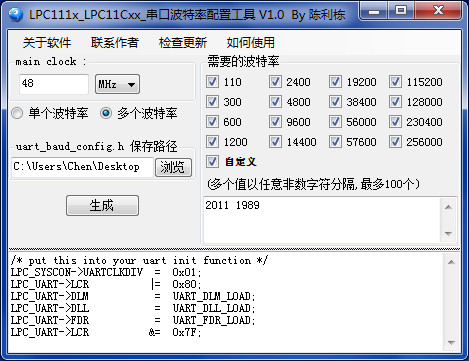Click up arrow of code output scrollbar
The height and width of the screenshot is (361, 469).
coord(451,262)
